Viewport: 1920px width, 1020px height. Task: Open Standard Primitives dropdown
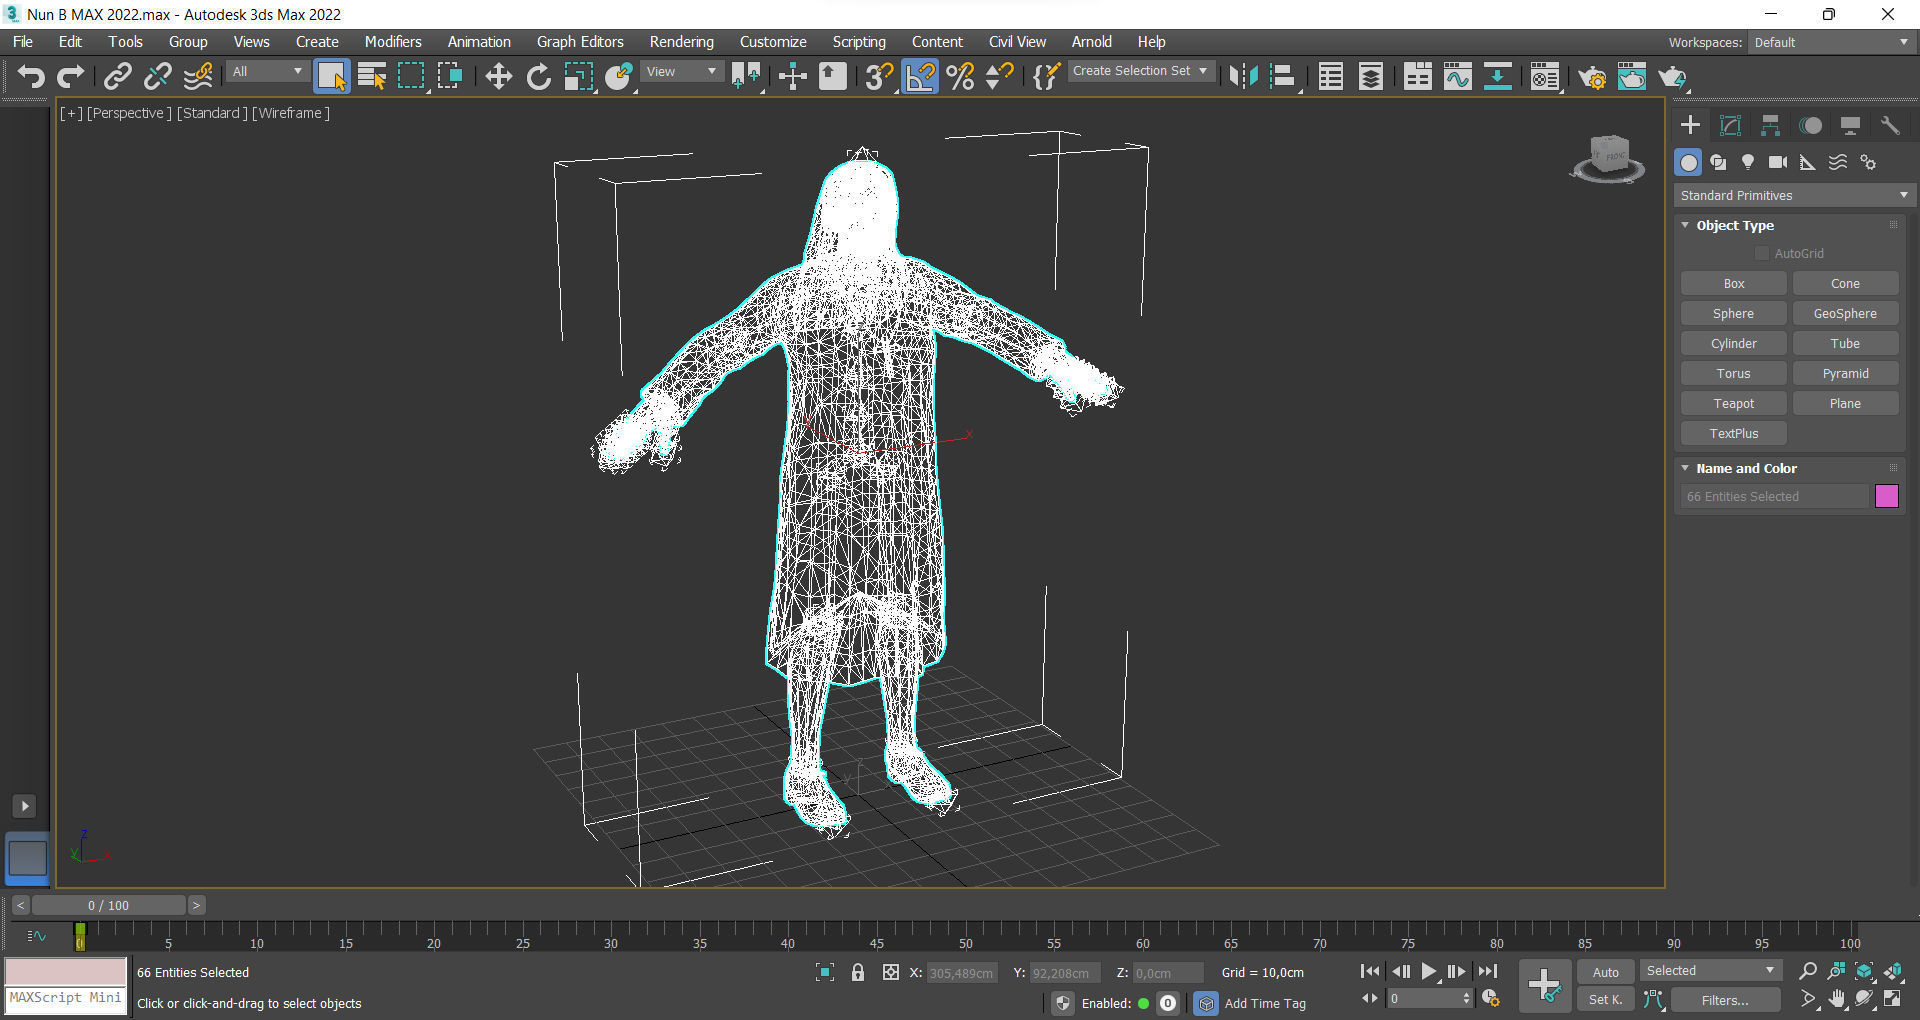point(1794,195)
